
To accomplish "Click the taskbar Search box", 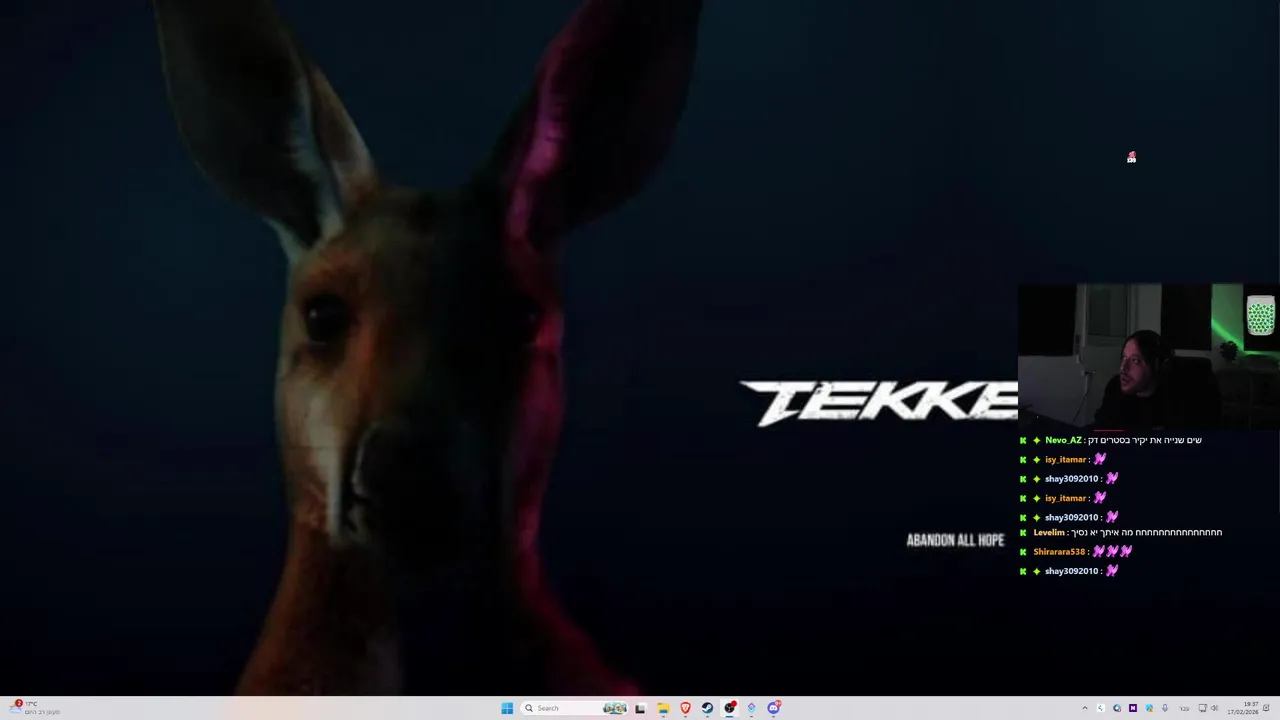I will (x=575, y=708).
